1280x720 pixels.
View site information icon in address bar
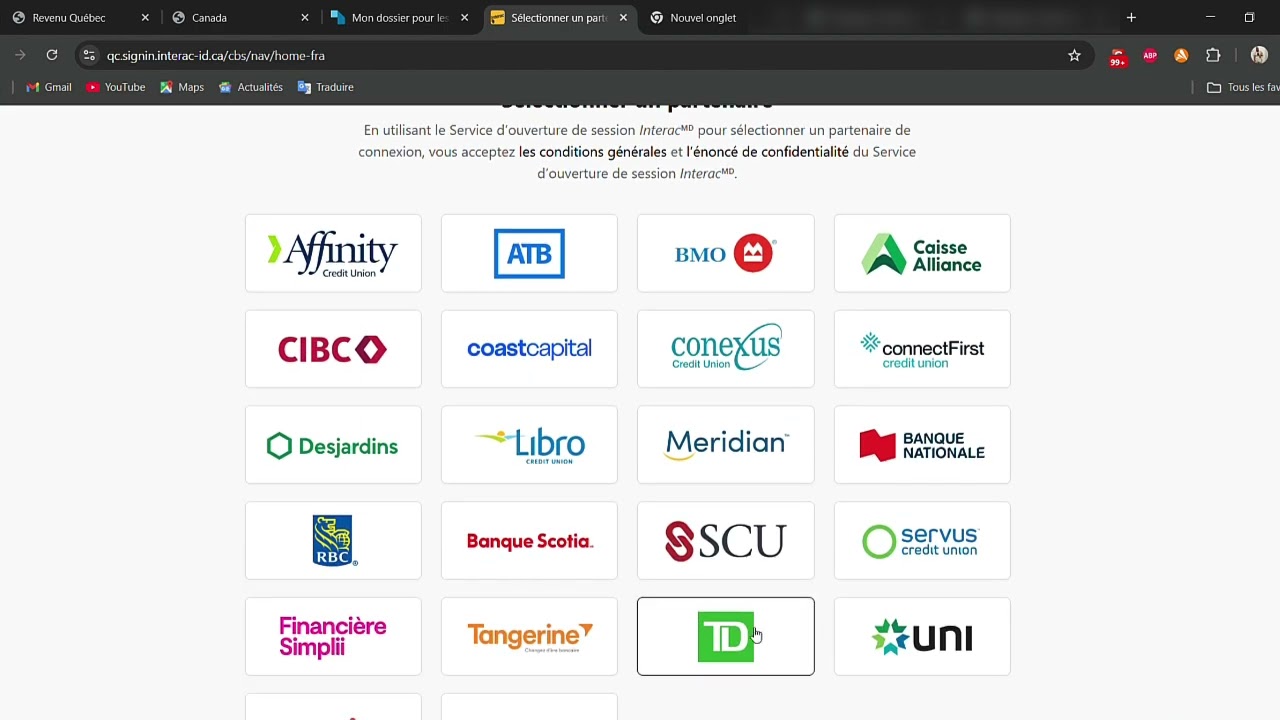click(89, 56)
